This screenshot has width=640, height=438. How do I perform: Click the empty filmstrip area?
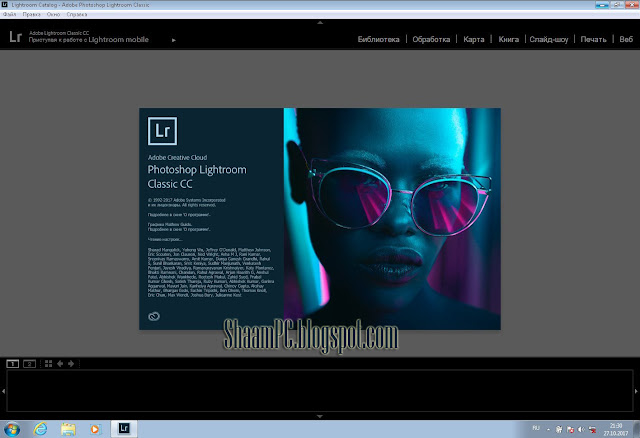pyautogui.click(x=320, y=391)
